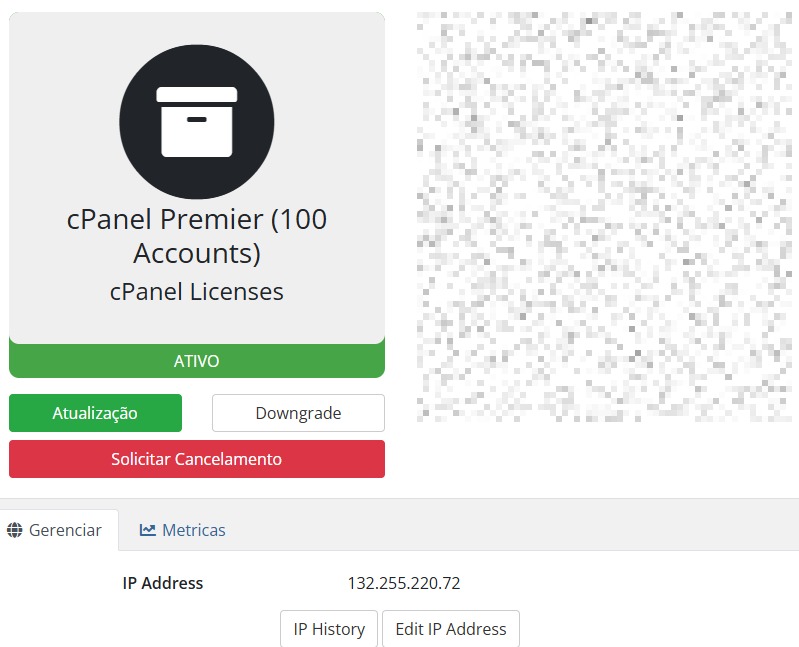Click the IP value 132.255.220.72

point(403,583)
